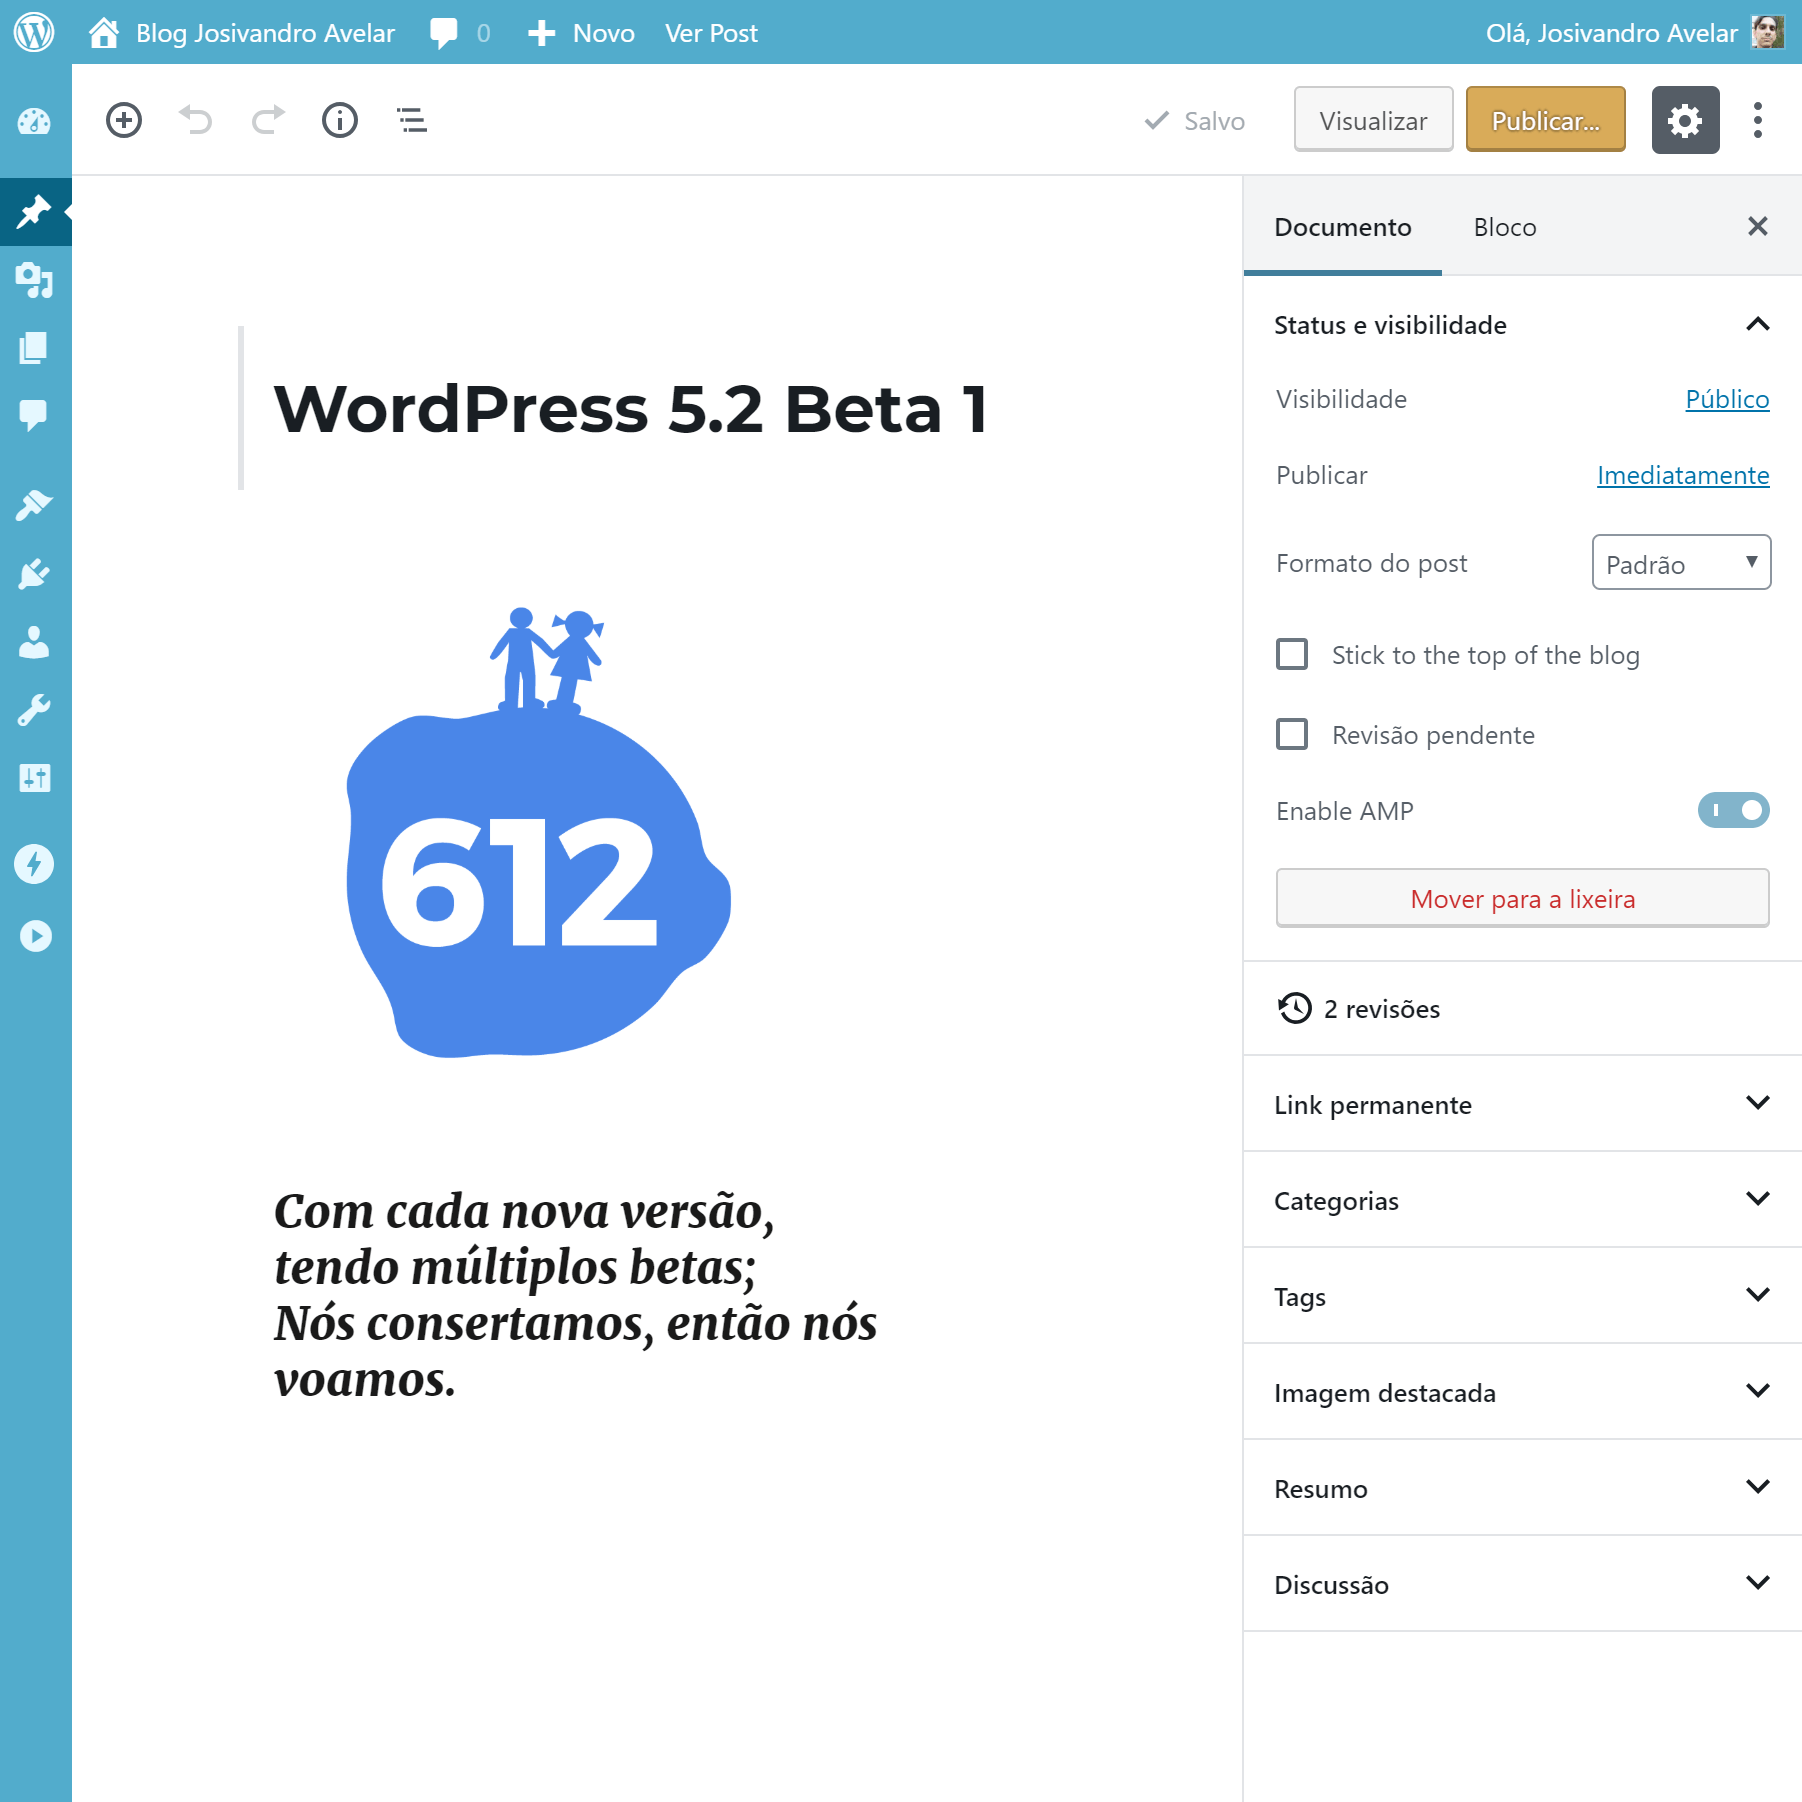Show content structure info
Viewport: 1802px width, 1802px height.
340,121
